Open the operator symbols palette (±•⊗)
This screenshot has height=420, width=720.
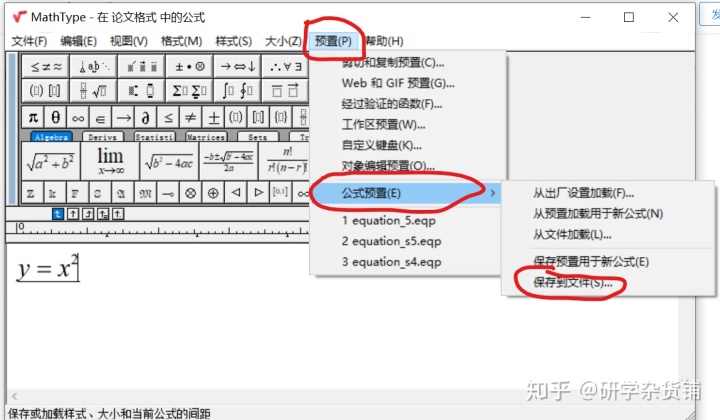point(190,67)
